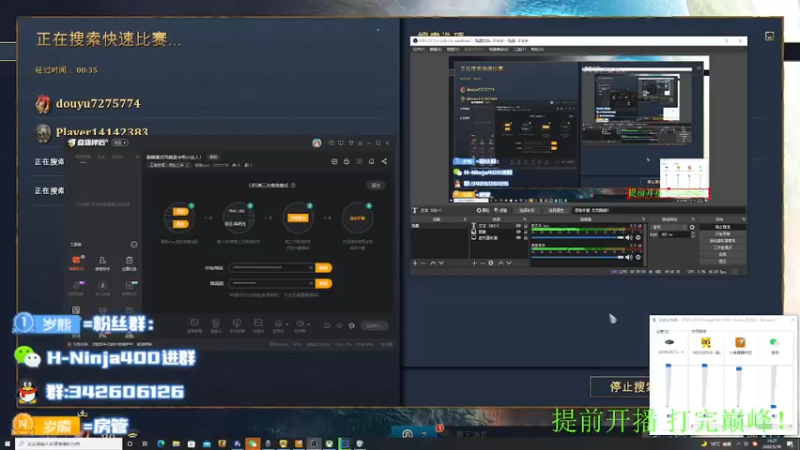The image size is (800, 450).
Task: Open source 滤镜 filters in OBS
Action: (500, 210)
